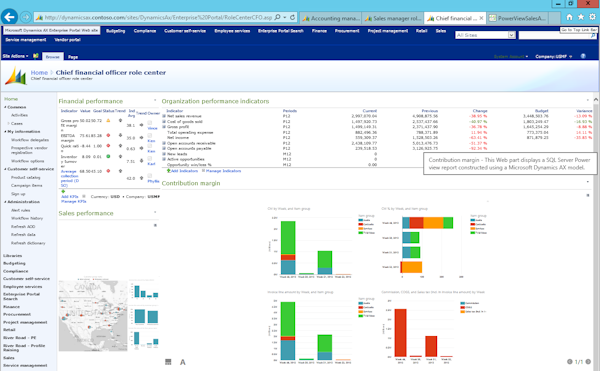Select the Browse ribbon tab
The height and width of the screenshot is (371, 600).
(x=53, y=57)
